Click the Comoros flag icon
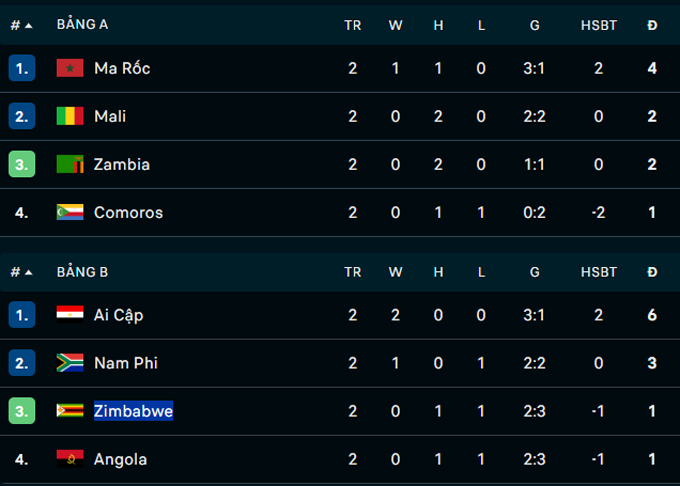Image resolution: width=680 pixels, height=486 pixels. click(x=70, y=212)
